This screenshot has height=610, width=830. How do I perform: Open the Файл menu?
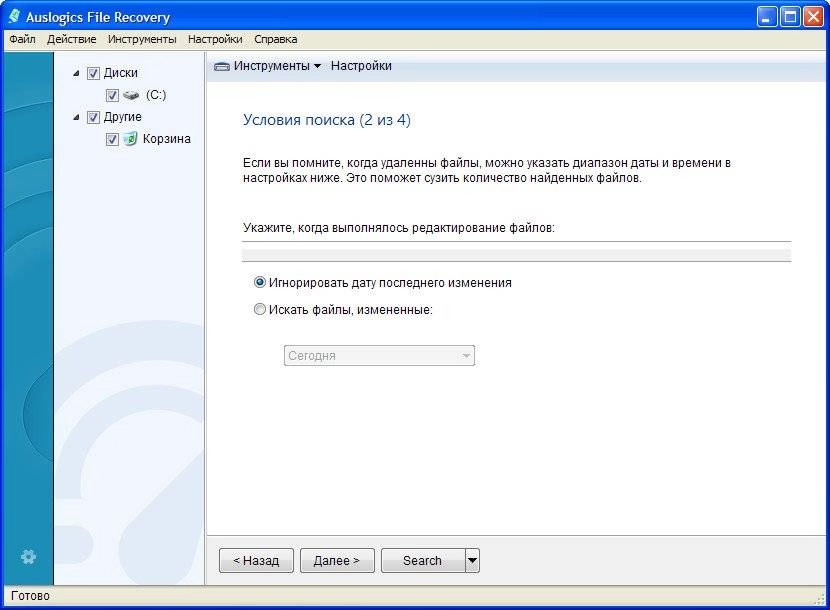click(x=22, y=39)
